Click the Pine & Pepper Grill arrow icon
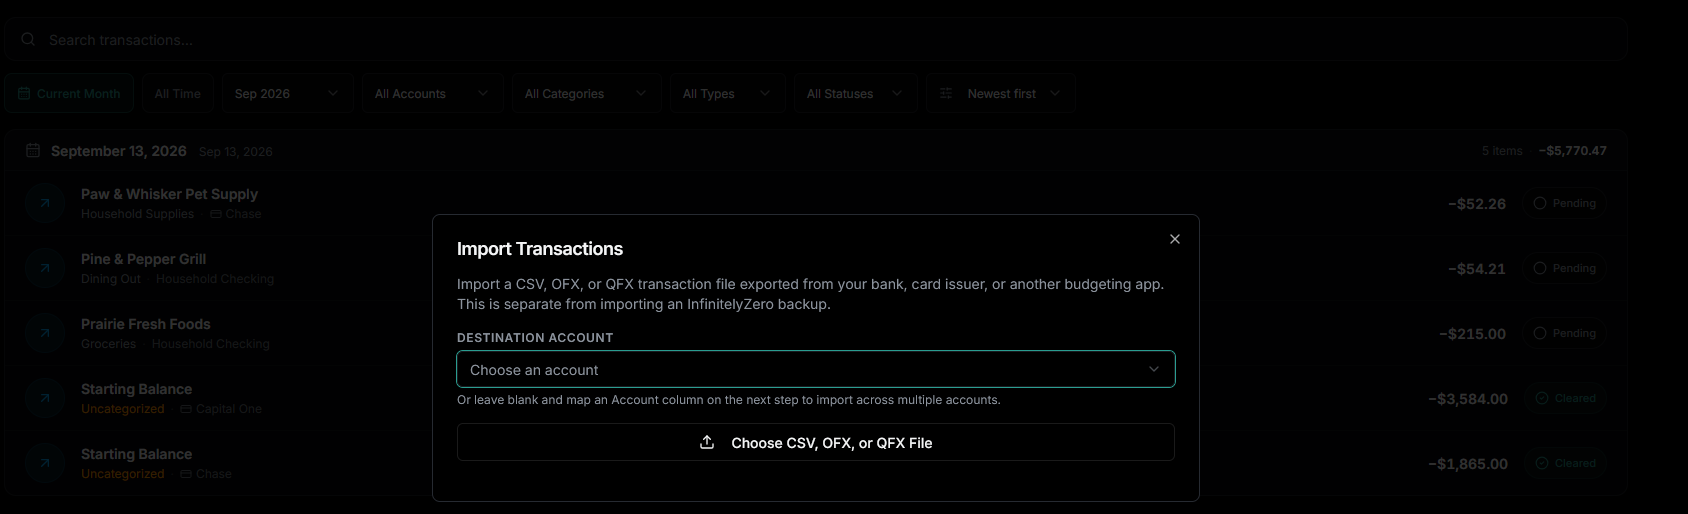This screenshot has width=1688, height=514. point(45,268)
